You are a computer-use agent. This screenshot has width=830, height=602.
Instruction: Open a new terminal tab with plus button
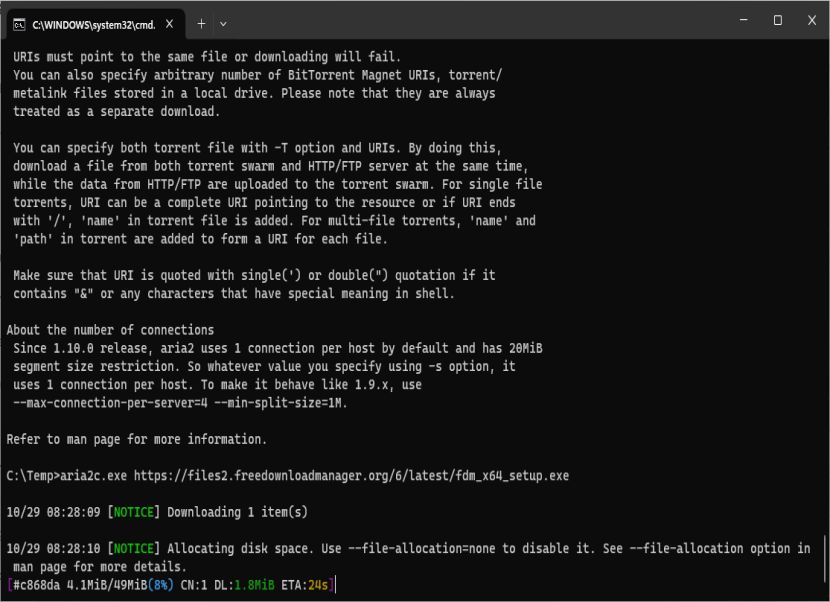(x=201, y=24)
